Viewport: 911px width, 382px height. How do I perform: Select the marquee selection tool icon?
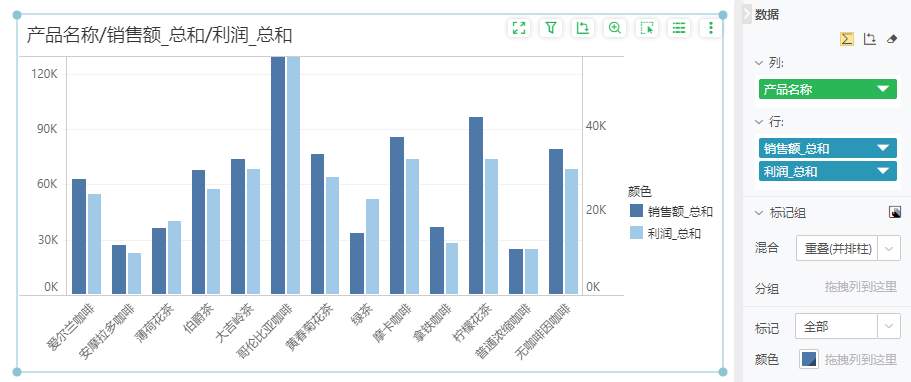(x=647, y=27)
